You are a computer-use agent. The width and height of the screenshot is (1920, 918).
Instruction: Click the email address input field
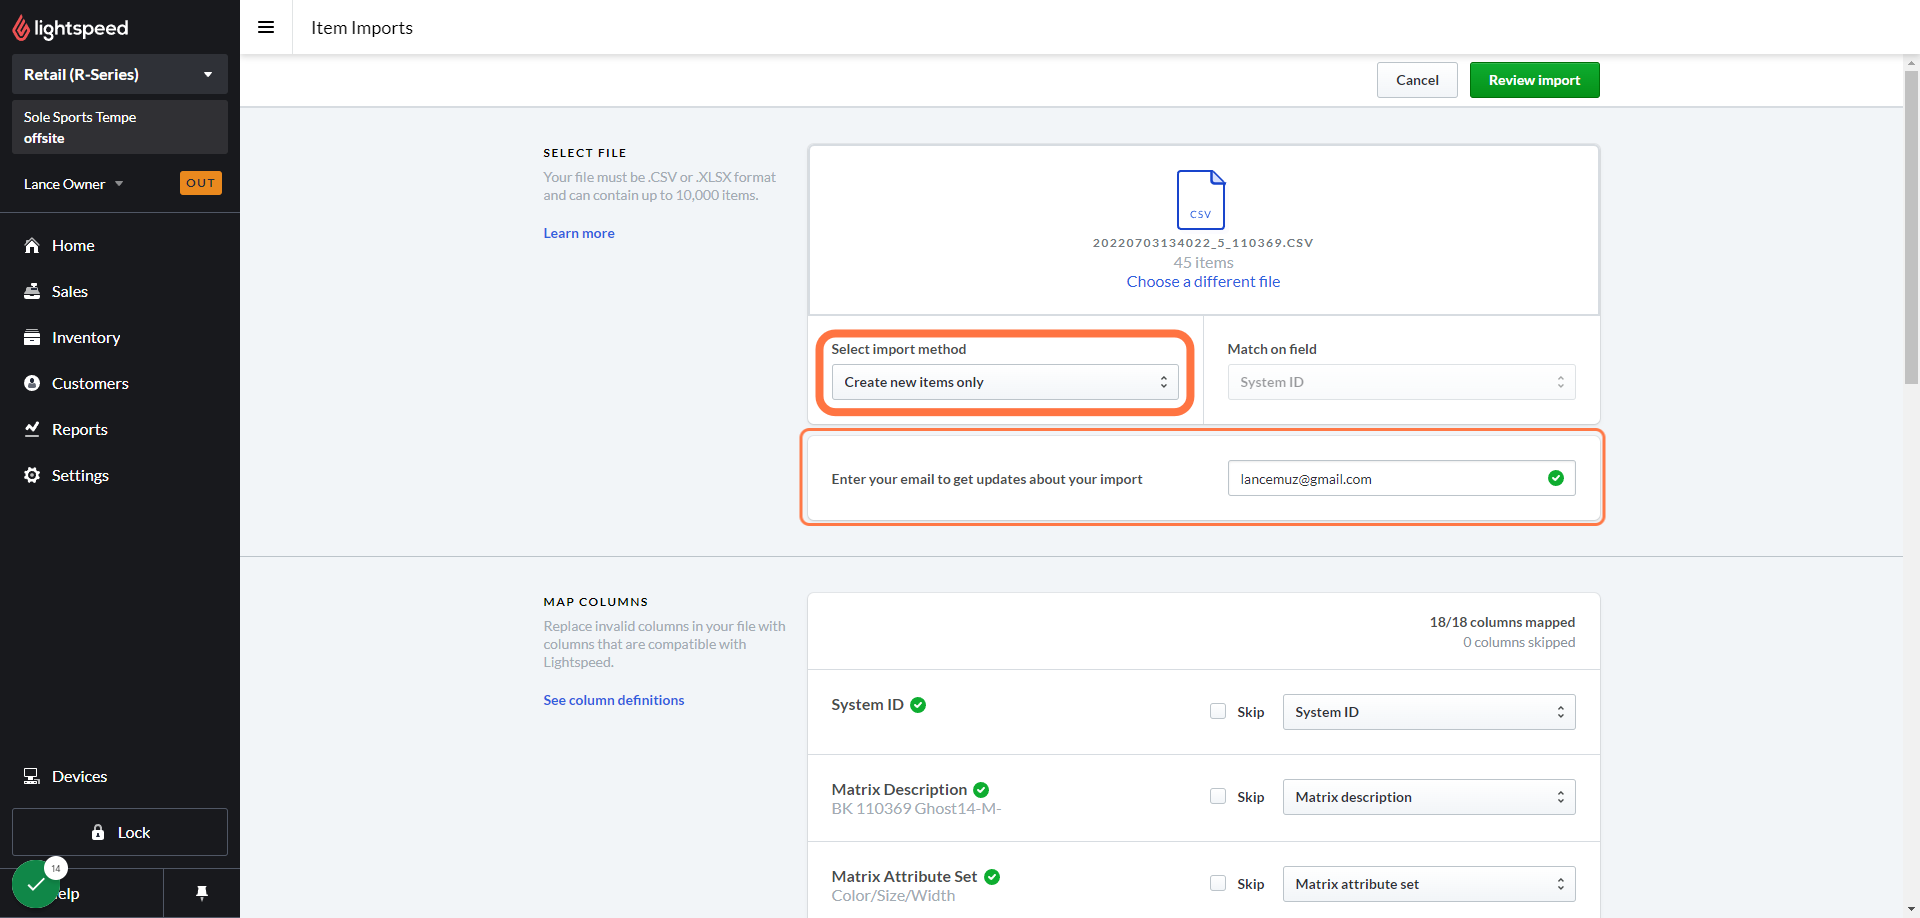(x=1401, y=478)
